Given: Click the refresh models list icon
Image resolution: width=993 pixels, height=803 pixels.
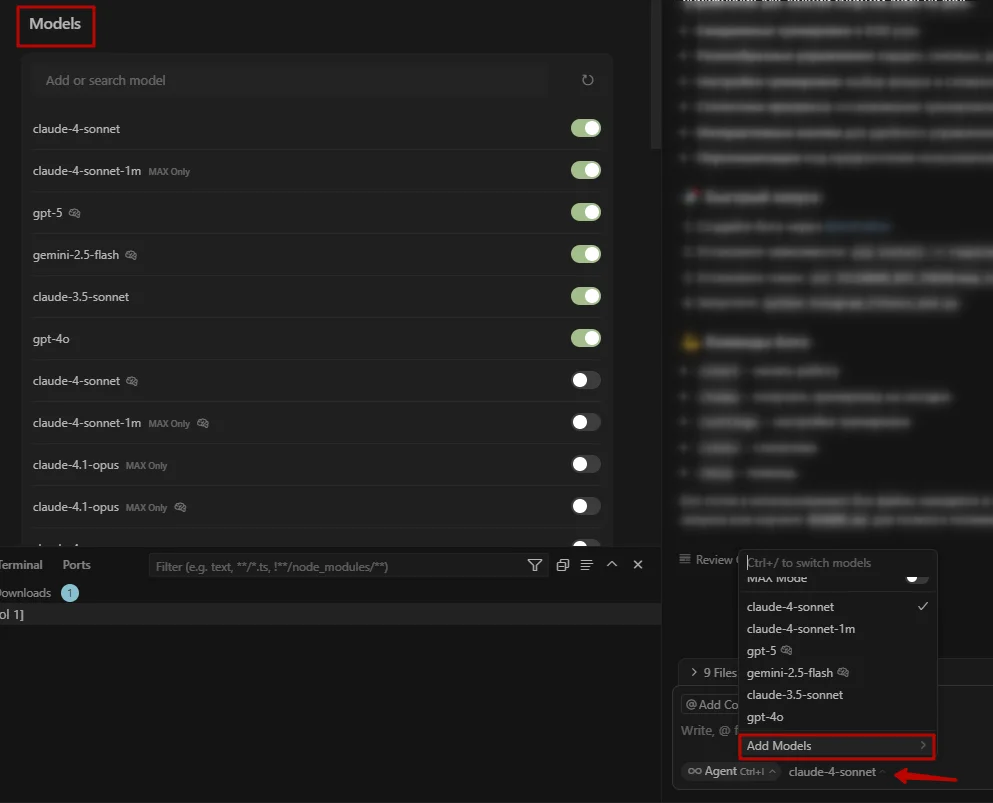Looking at the screenshot, I should tap(588, 80).
